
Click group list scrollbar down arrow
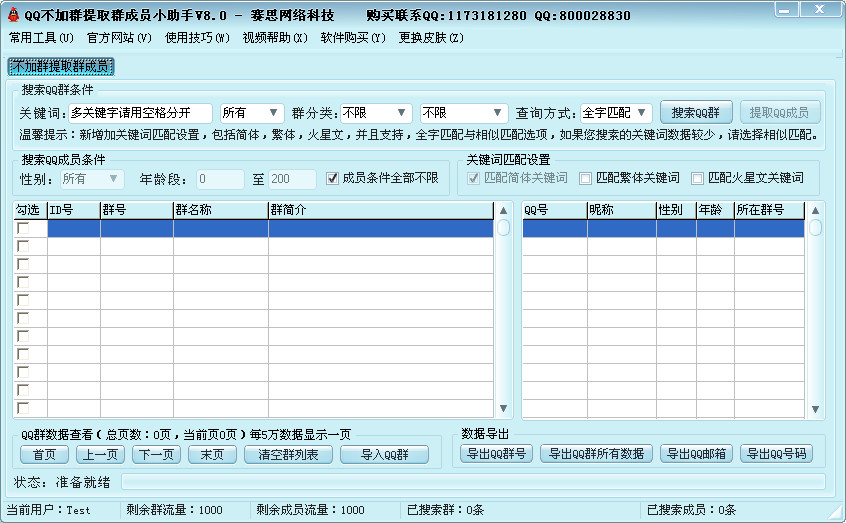tap(503, 409)
